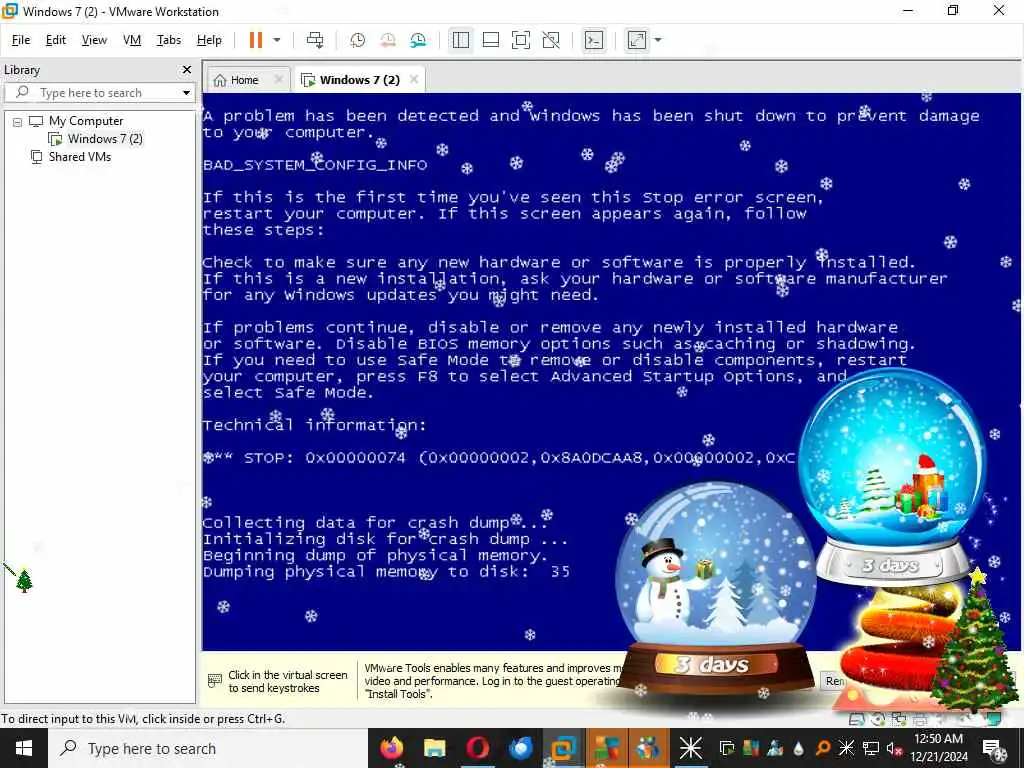
Task: Click the stretch guest display icon
Action: 637,40
